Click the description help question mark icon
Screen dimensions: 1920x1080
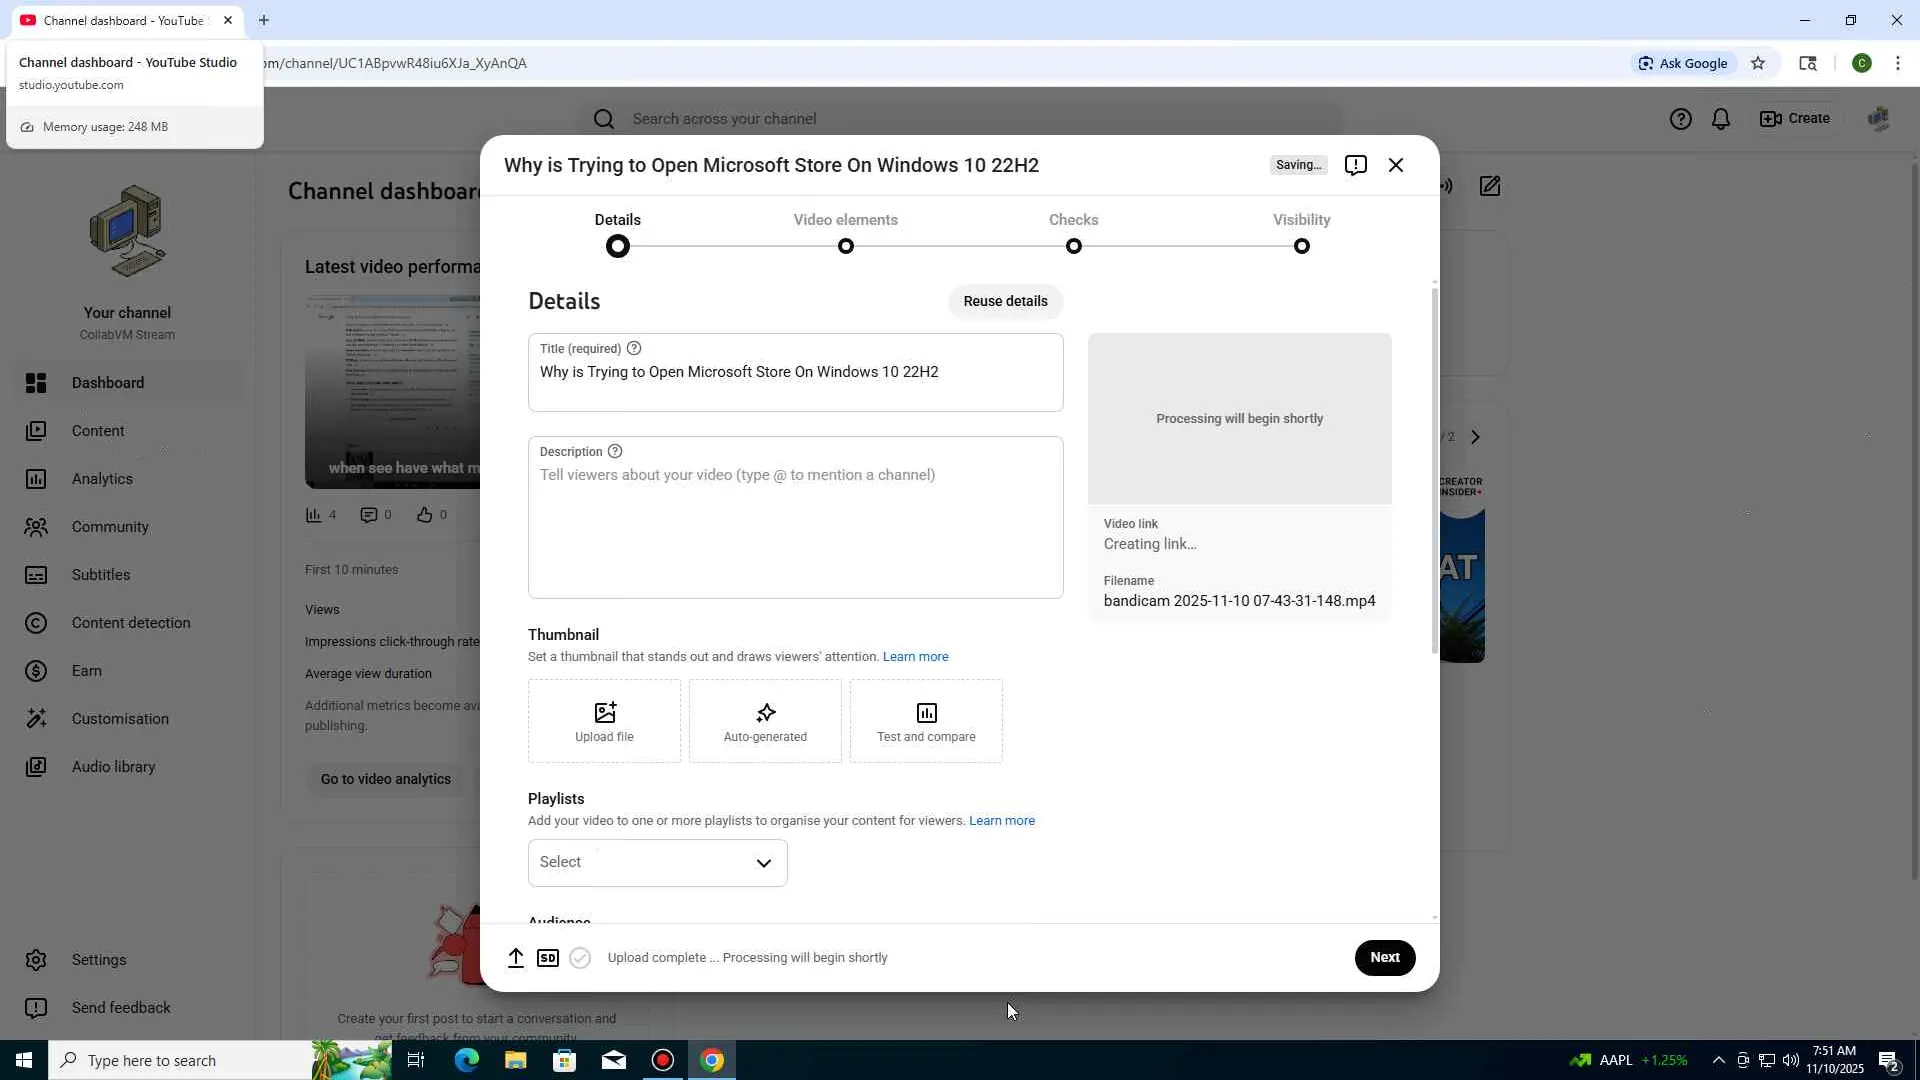[615, 451]
